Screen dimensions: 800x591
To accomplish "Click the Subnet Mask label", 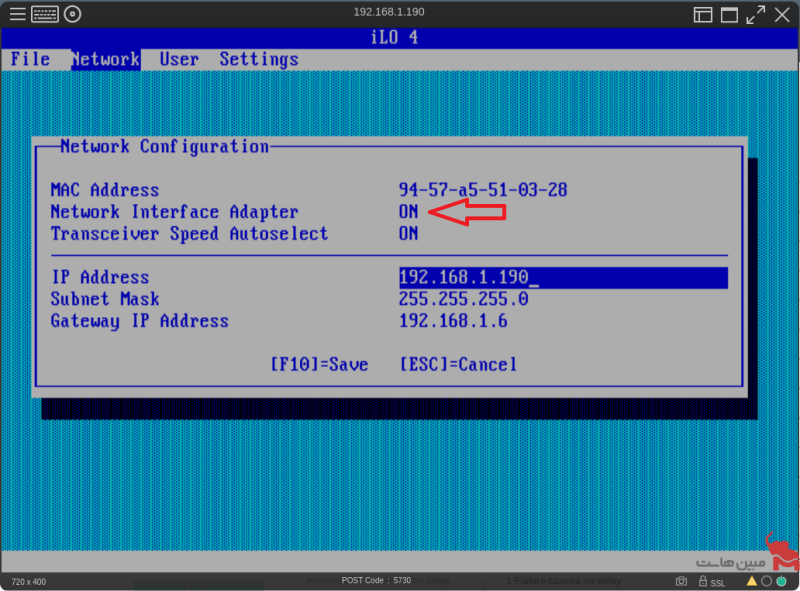I will [x=105, y=299].
